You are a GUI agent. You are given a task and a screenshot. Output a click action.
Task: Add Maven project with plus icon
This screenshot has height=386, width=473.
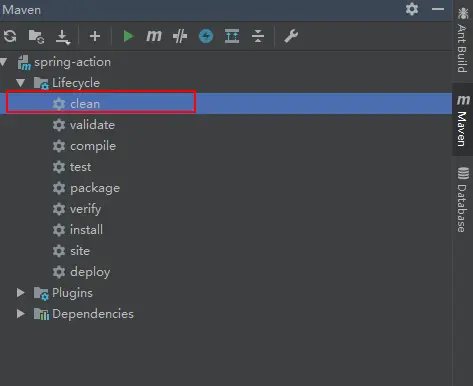95,36
